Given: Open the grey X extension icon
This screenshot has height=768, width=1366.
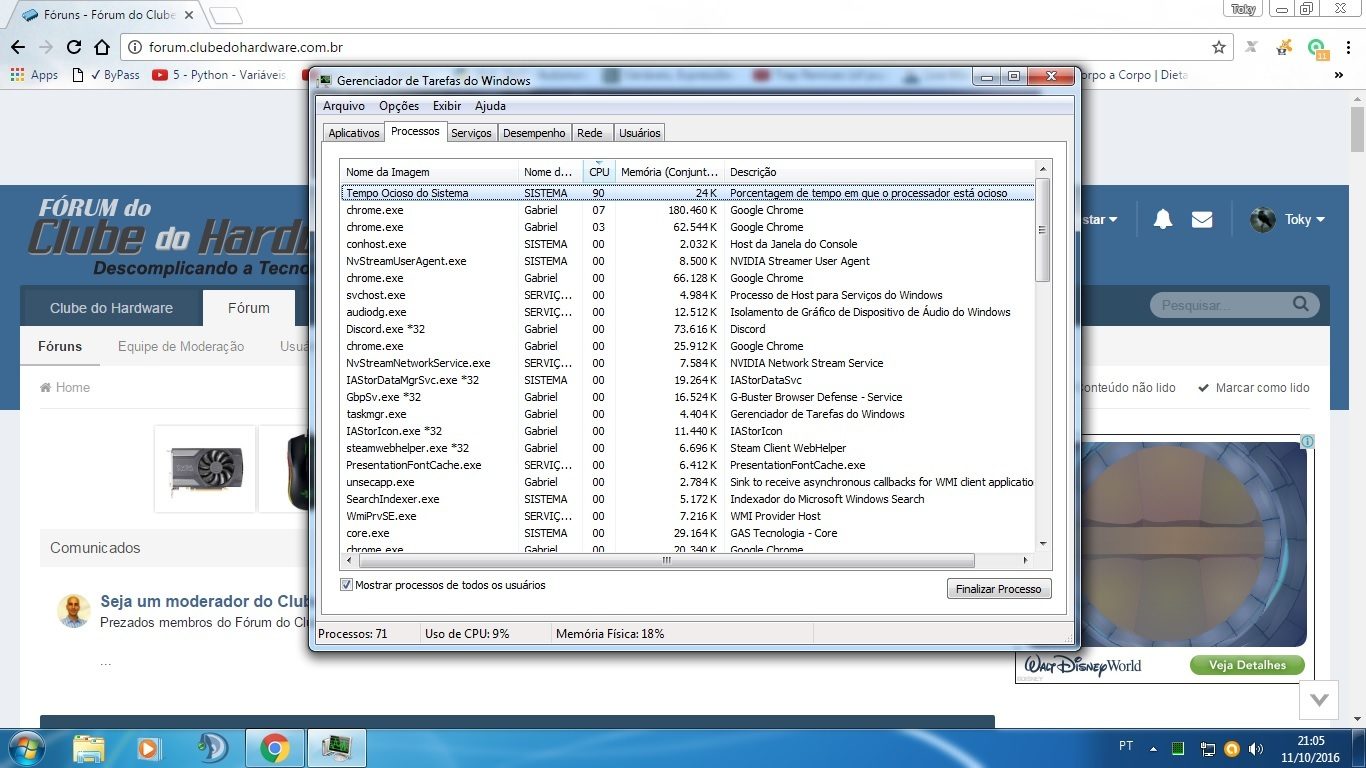Looking at the screenshot, I should (x=1251, y=47).
